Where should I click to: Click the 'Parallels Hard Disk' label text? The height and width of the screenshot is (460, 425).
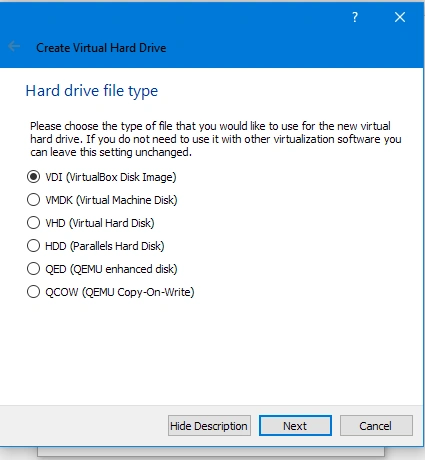pos(117,246)
